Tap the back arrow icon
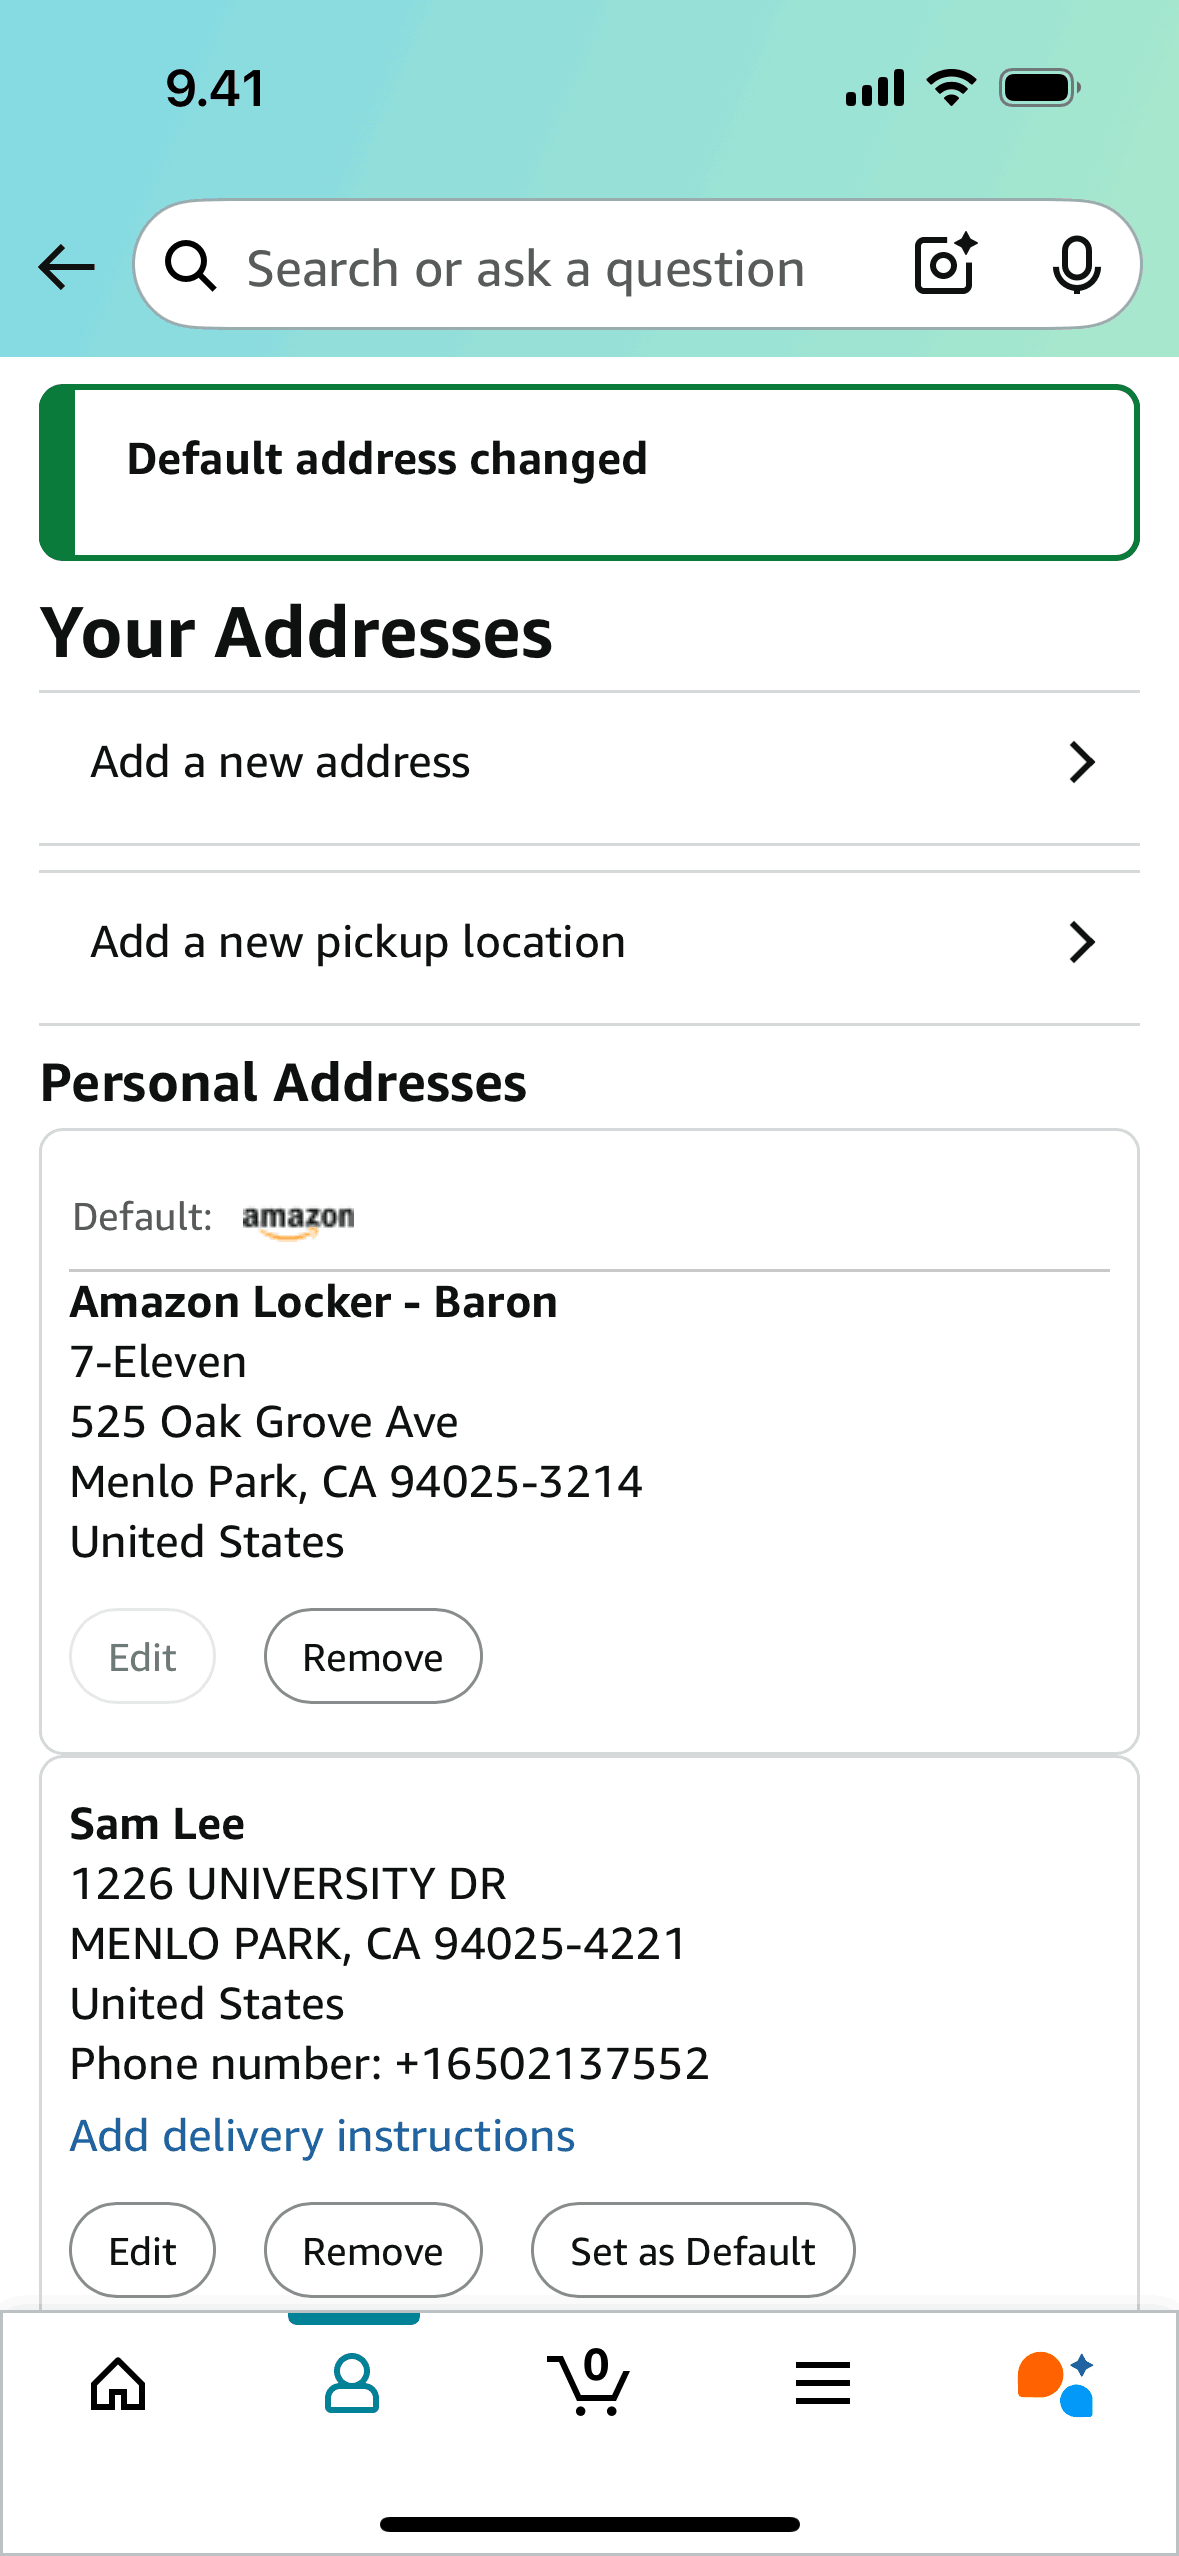Viewport: 1179px width, 2556px height. (x=66, y=267)
